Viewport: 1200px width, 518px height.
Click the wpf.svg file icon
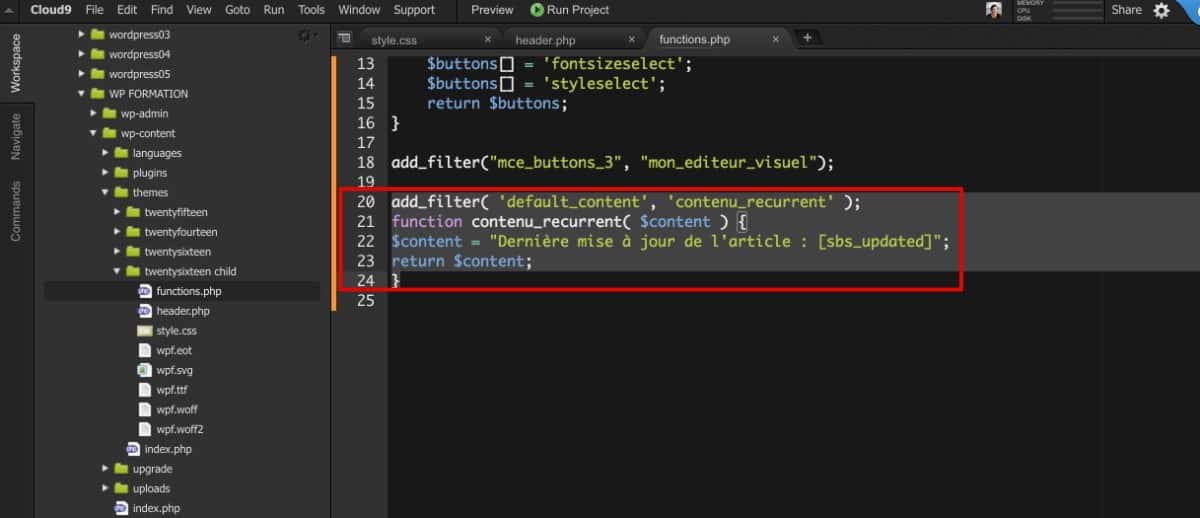144,370
